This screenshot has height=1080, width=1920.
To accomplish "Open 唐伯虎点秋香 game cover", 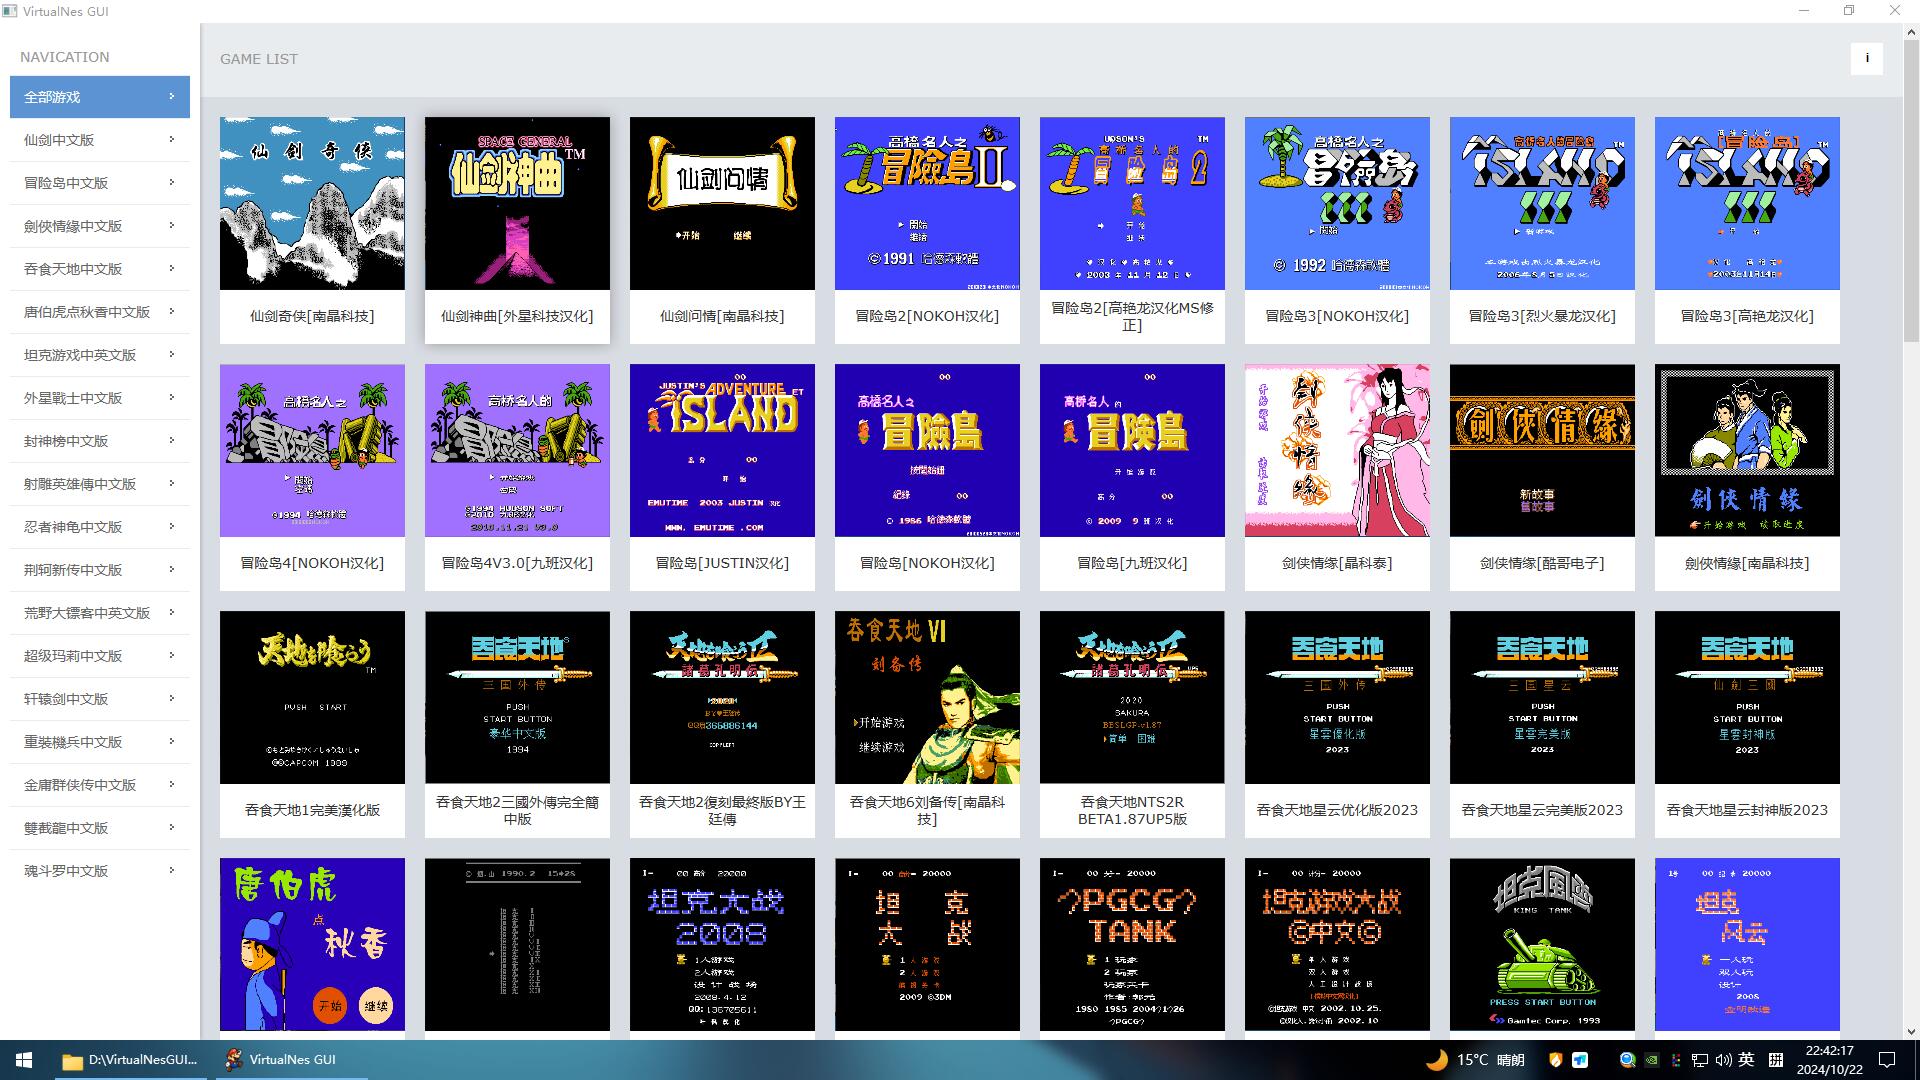I will point(312,944).
